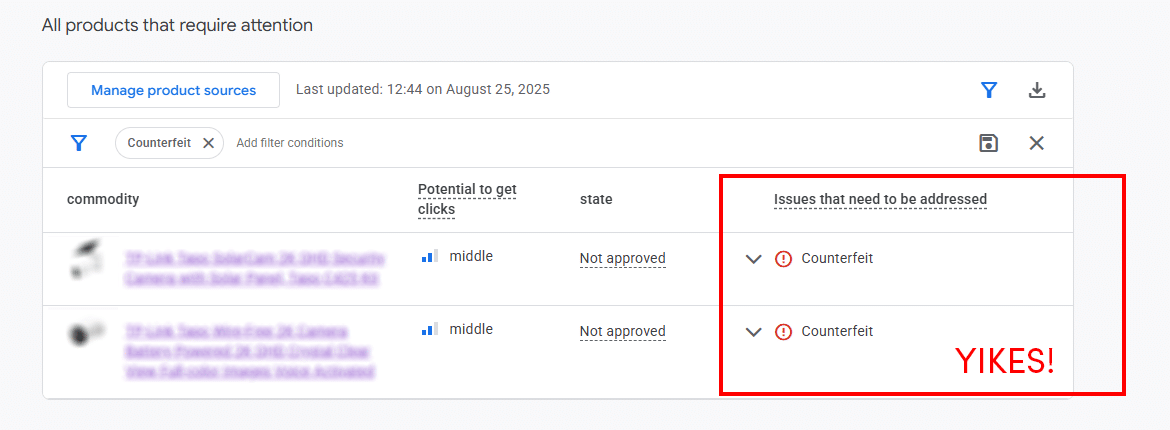
Task: Expand first product's Counterfeit issue
Action: 754,259
